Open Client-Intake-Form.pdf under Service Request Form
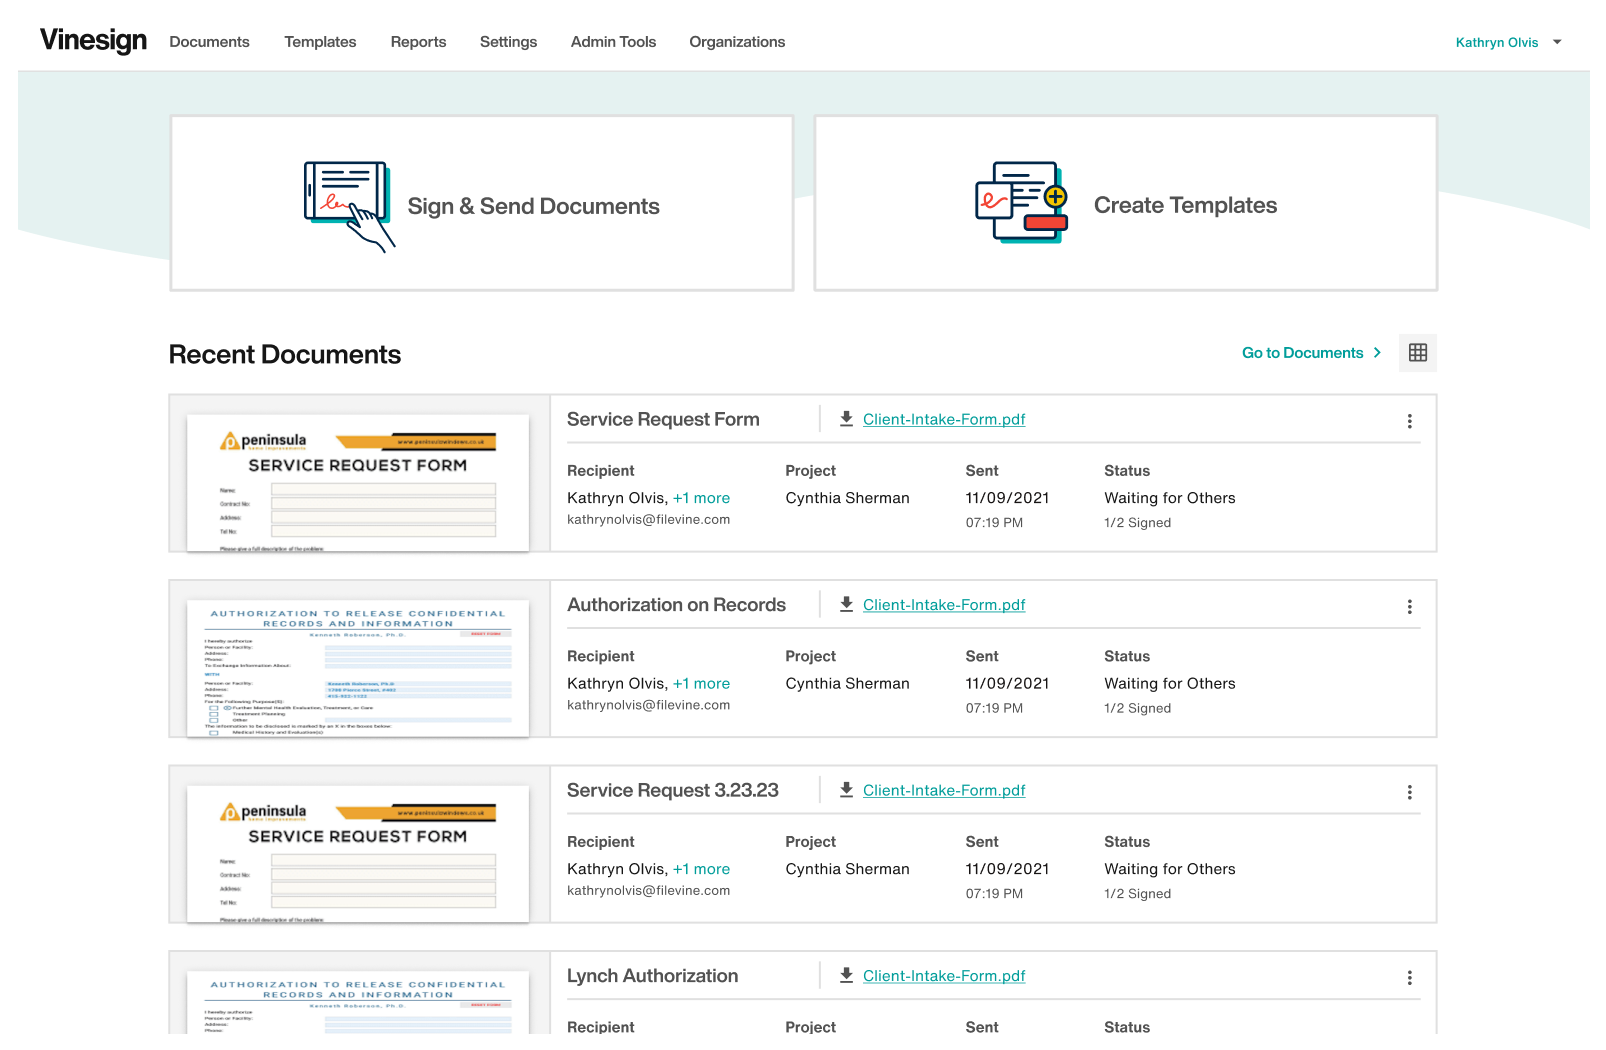Screen dimensions: 1606x1050 pos(943,419)
